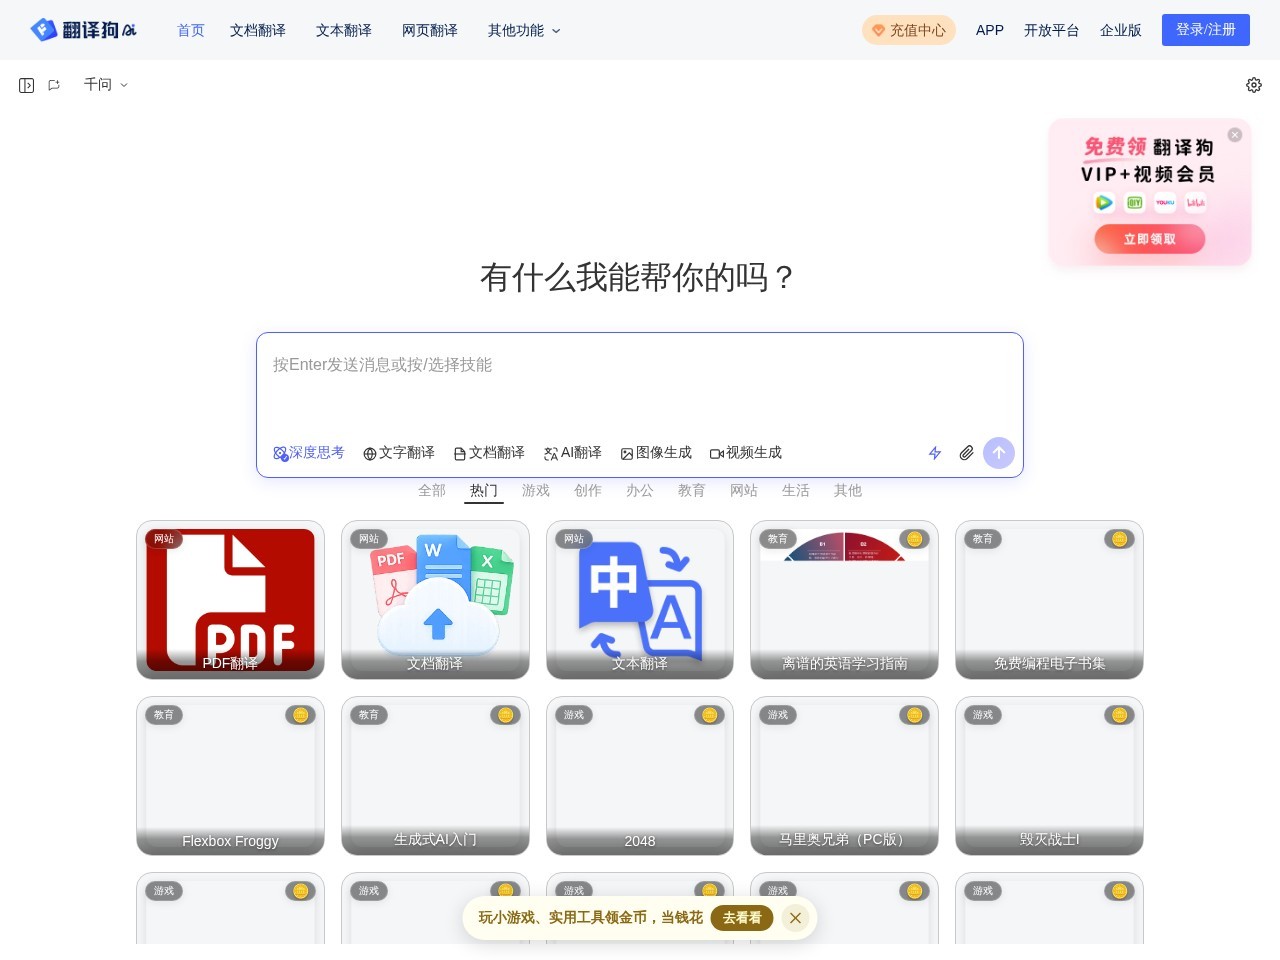This screenshot has width=1280, height=960.
Task: Switch to the 网站 category tab
Action: [744, 490]
